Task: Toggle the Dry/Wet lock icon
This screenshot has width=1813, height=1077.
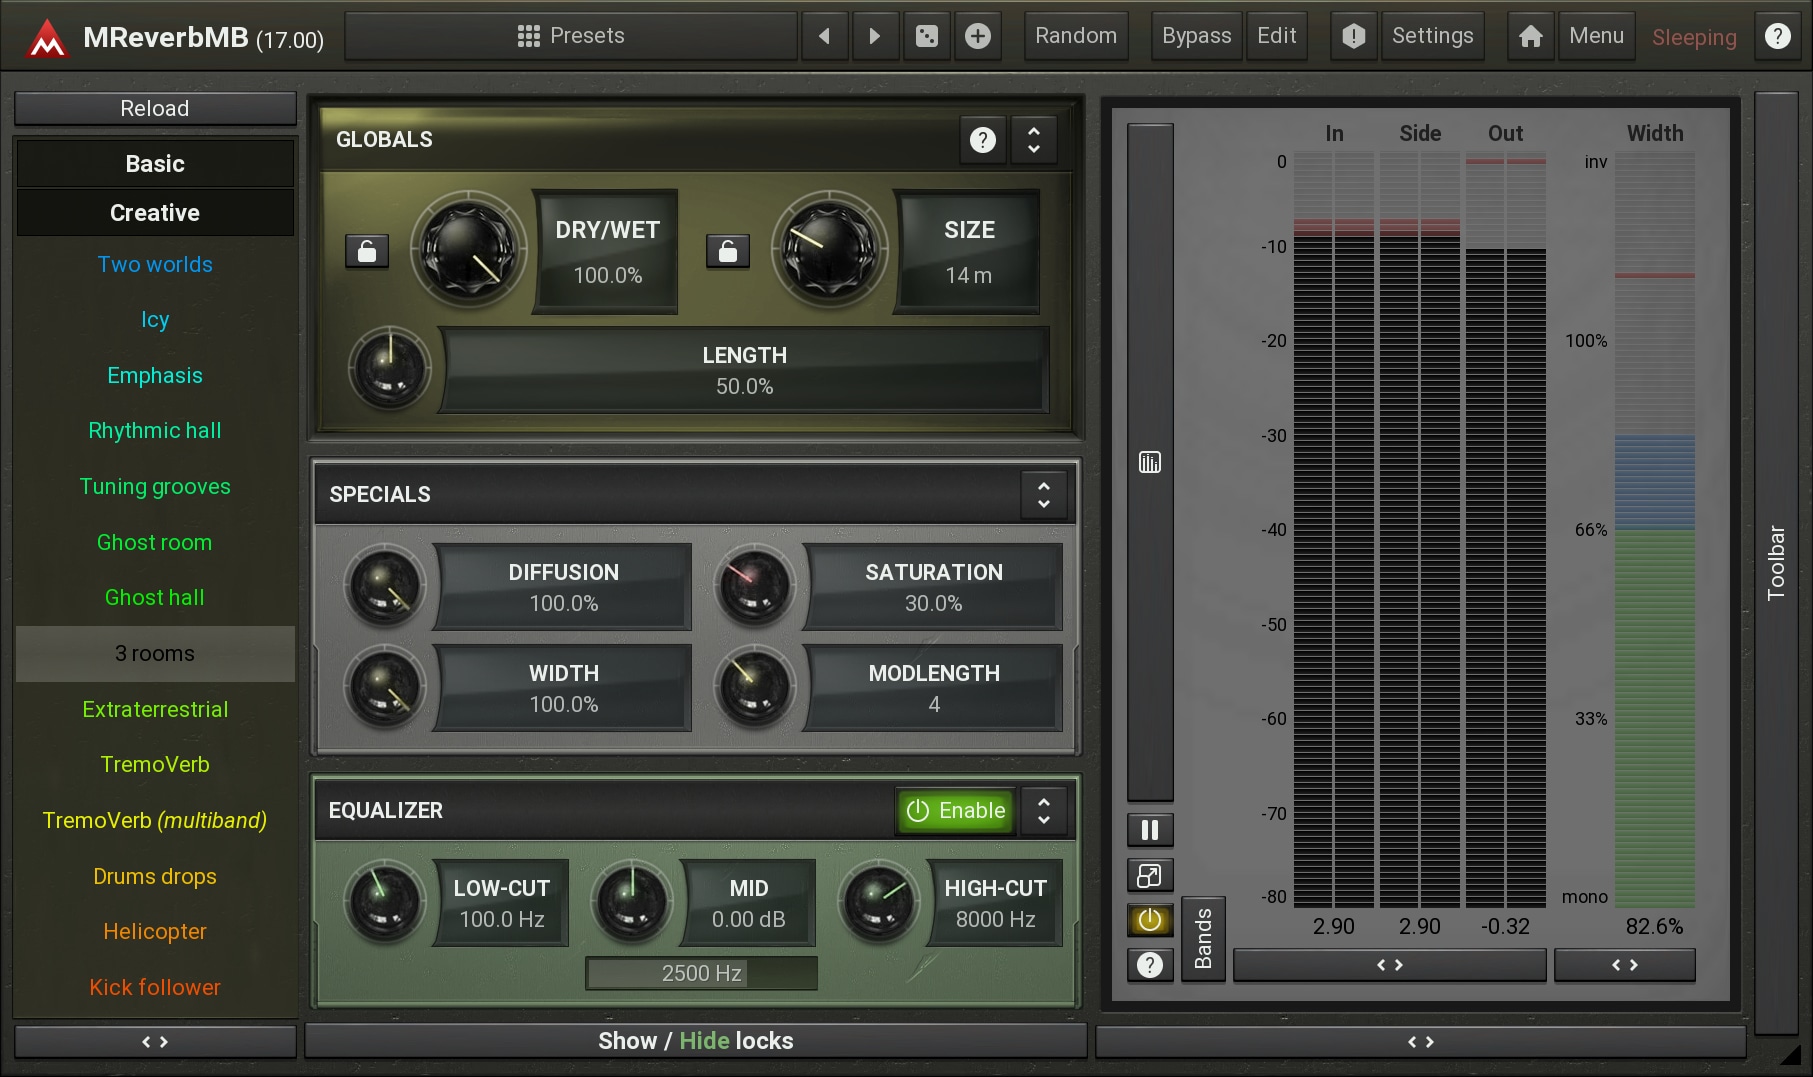Action: tap(367, 251)
